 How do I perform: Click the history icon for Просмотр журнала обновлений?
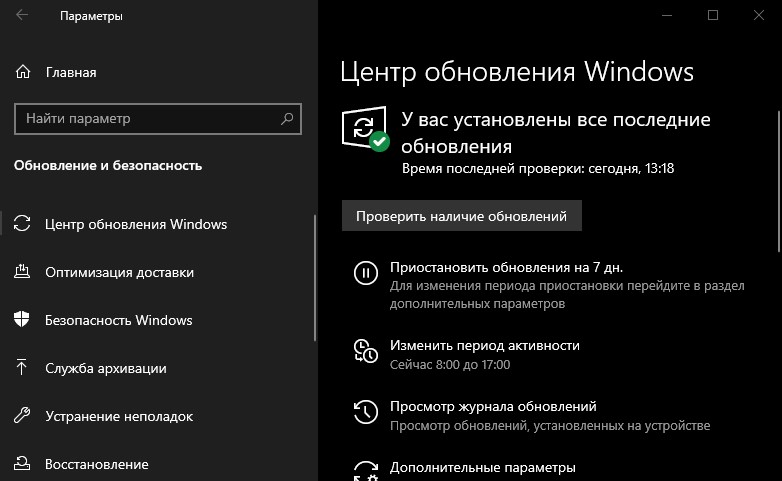point(366,412)
